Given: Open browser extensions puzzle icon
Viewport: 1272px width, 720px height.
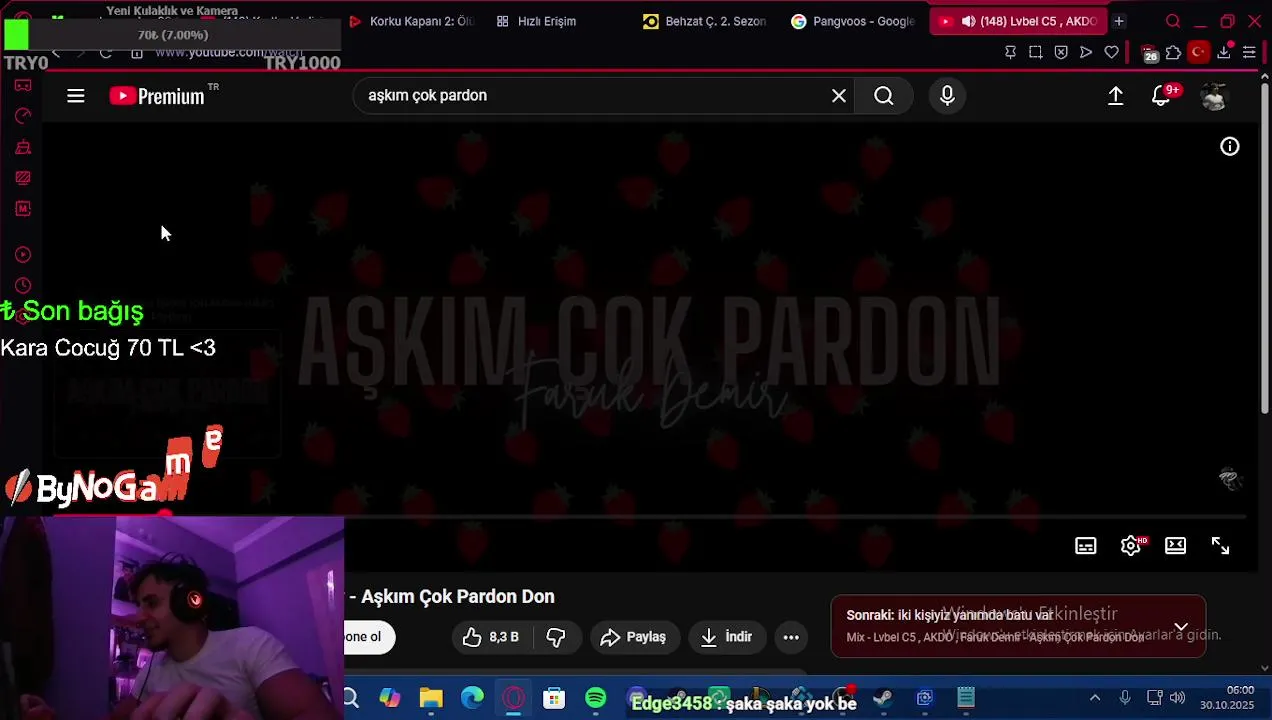Looking at the screenshot, I should click(x=1173, y=52).
